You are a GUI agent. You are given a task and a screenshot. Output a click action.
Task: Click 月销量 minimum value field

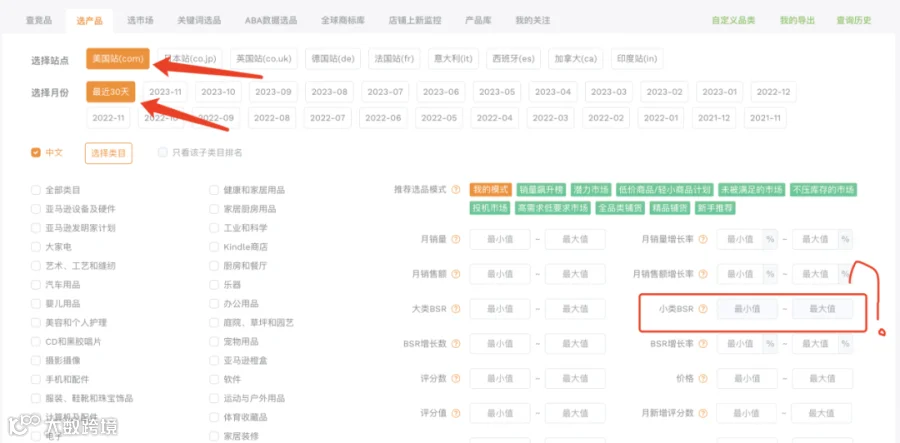coord(500,239)
